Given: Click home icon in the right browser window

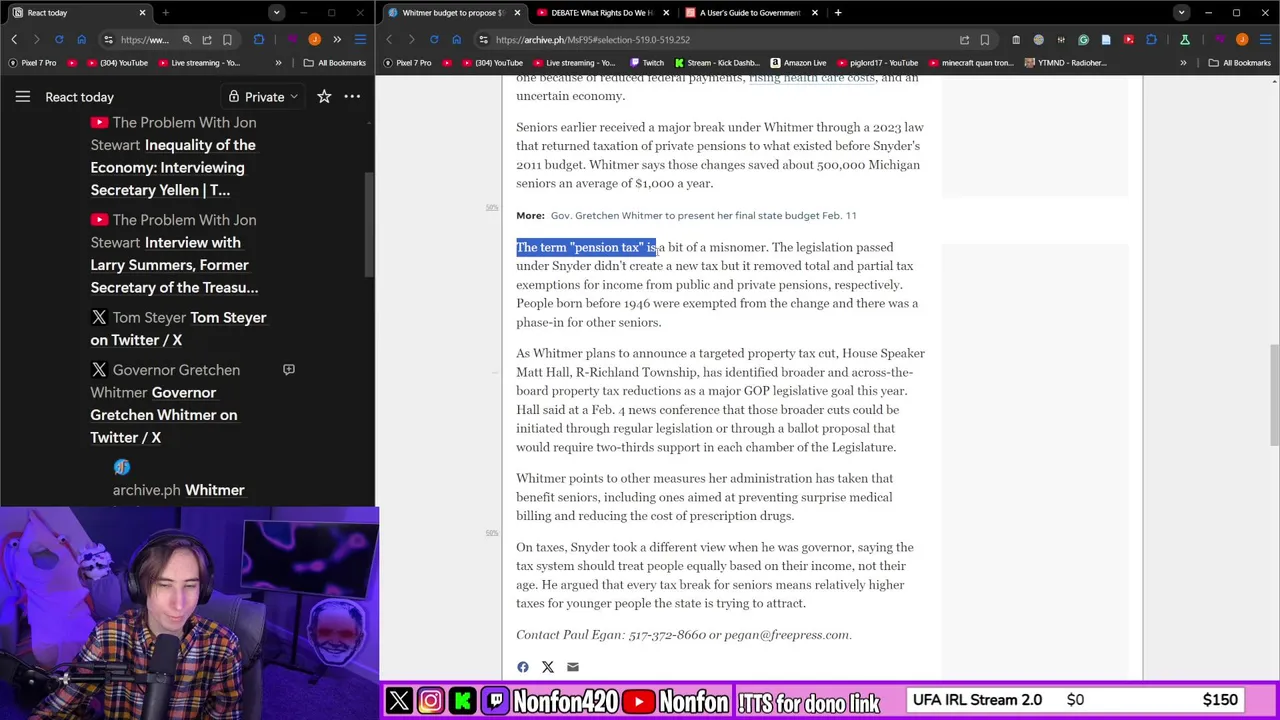Looking at the screenshot, I should 457,40.
